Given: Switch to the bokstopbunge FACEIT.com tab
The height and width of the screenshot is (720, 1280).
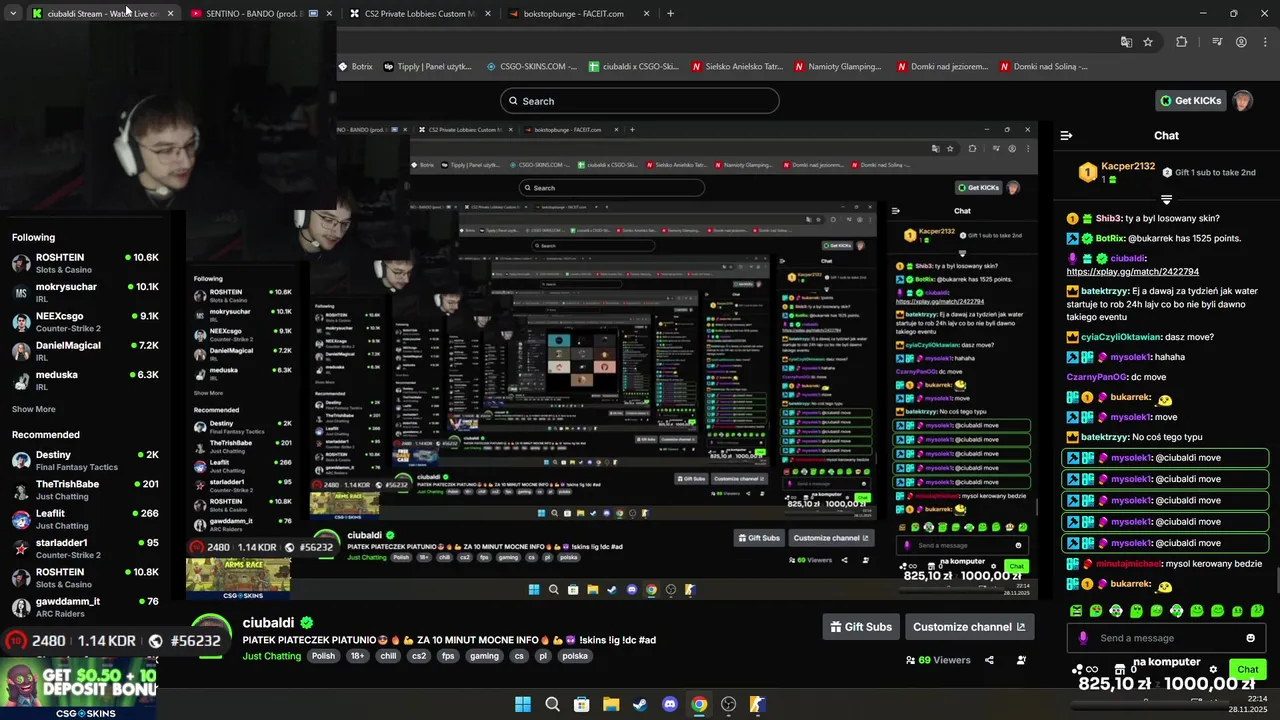Looking at the screenshot, I should 578,14.
